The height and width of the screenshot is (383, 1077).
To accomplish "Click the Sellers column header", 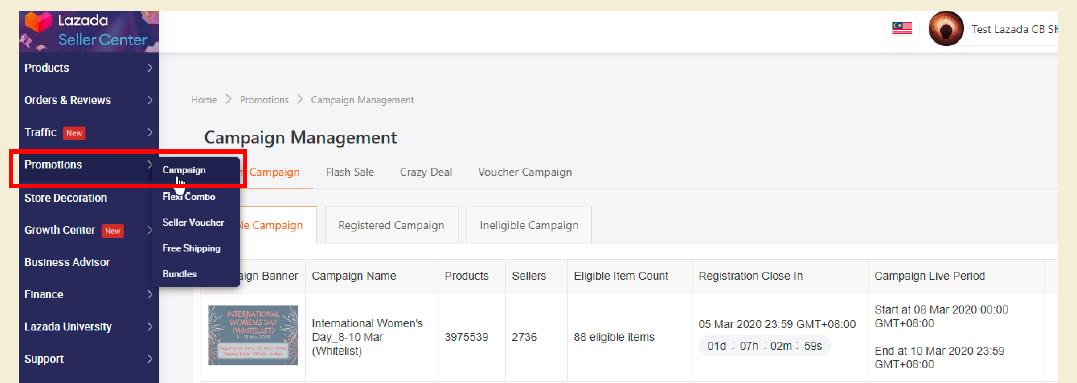I will 529,276.
